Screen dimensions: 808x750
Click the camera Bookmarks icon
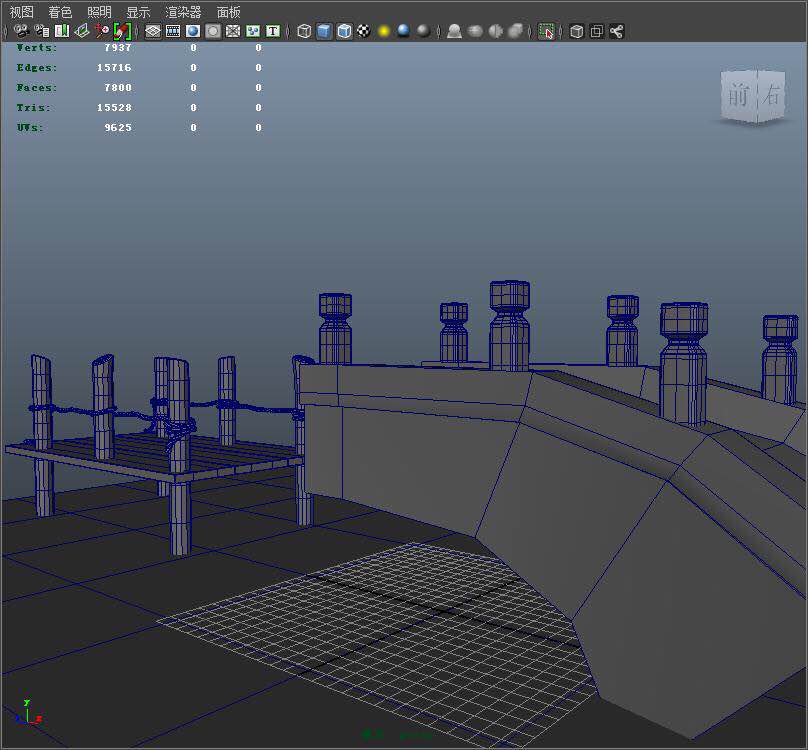[62, 31]
